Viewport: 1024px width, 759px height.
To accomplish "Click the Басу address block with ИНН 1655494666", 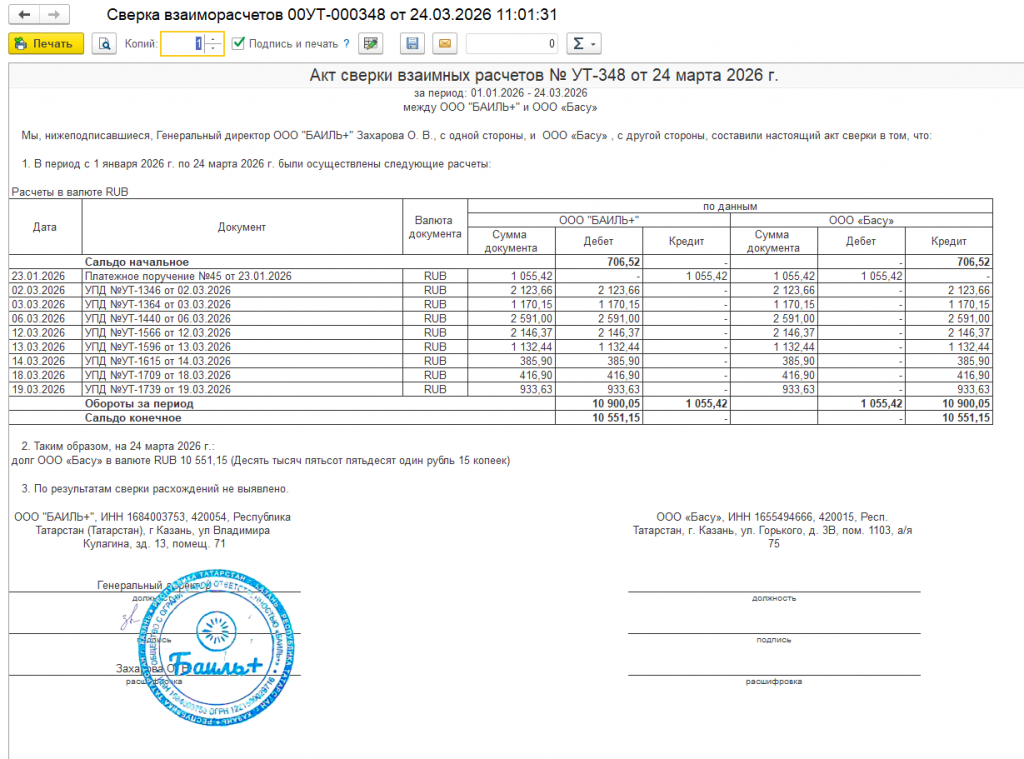I will pos(773,530).
